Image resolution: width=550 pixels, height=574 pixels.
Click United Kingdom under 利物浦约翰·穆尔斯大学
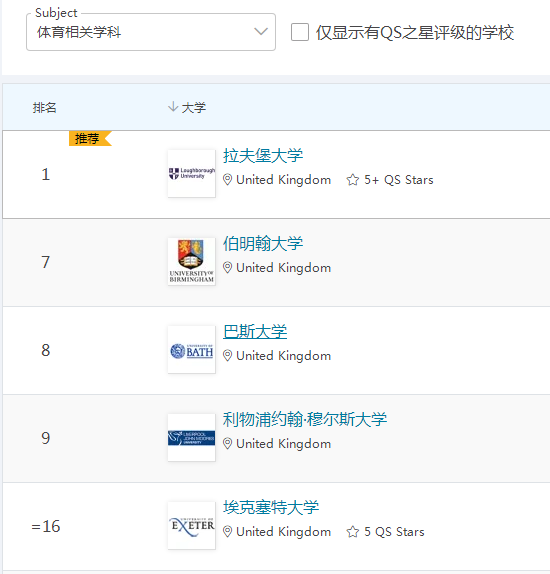coord(283,444)
